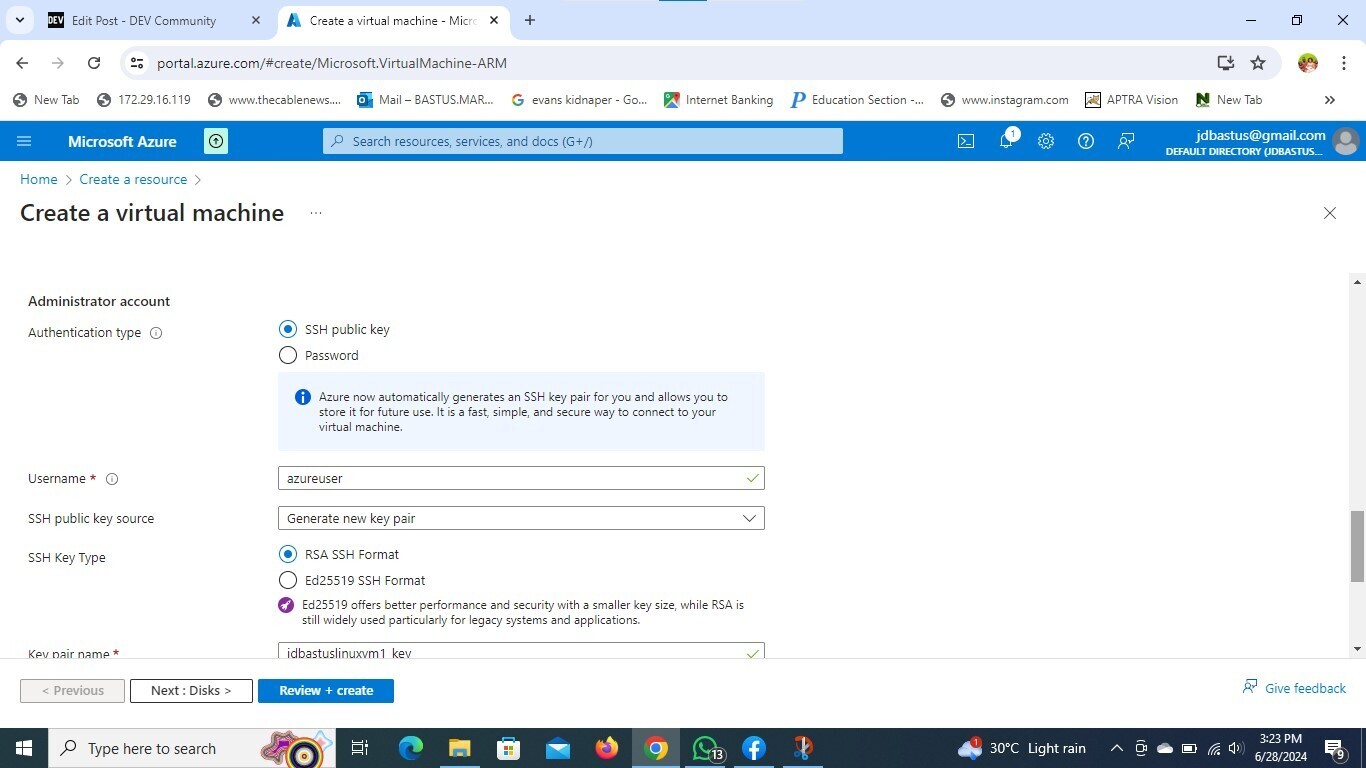Select the Create a virtual machine tab
1366x768 pixels.
393,20
